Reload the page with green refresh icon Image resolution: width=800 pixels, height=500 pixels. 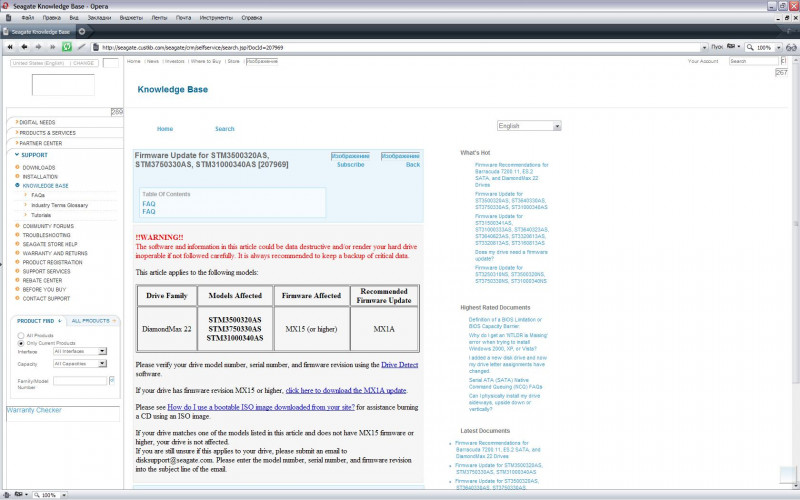(x=67, y=47)
